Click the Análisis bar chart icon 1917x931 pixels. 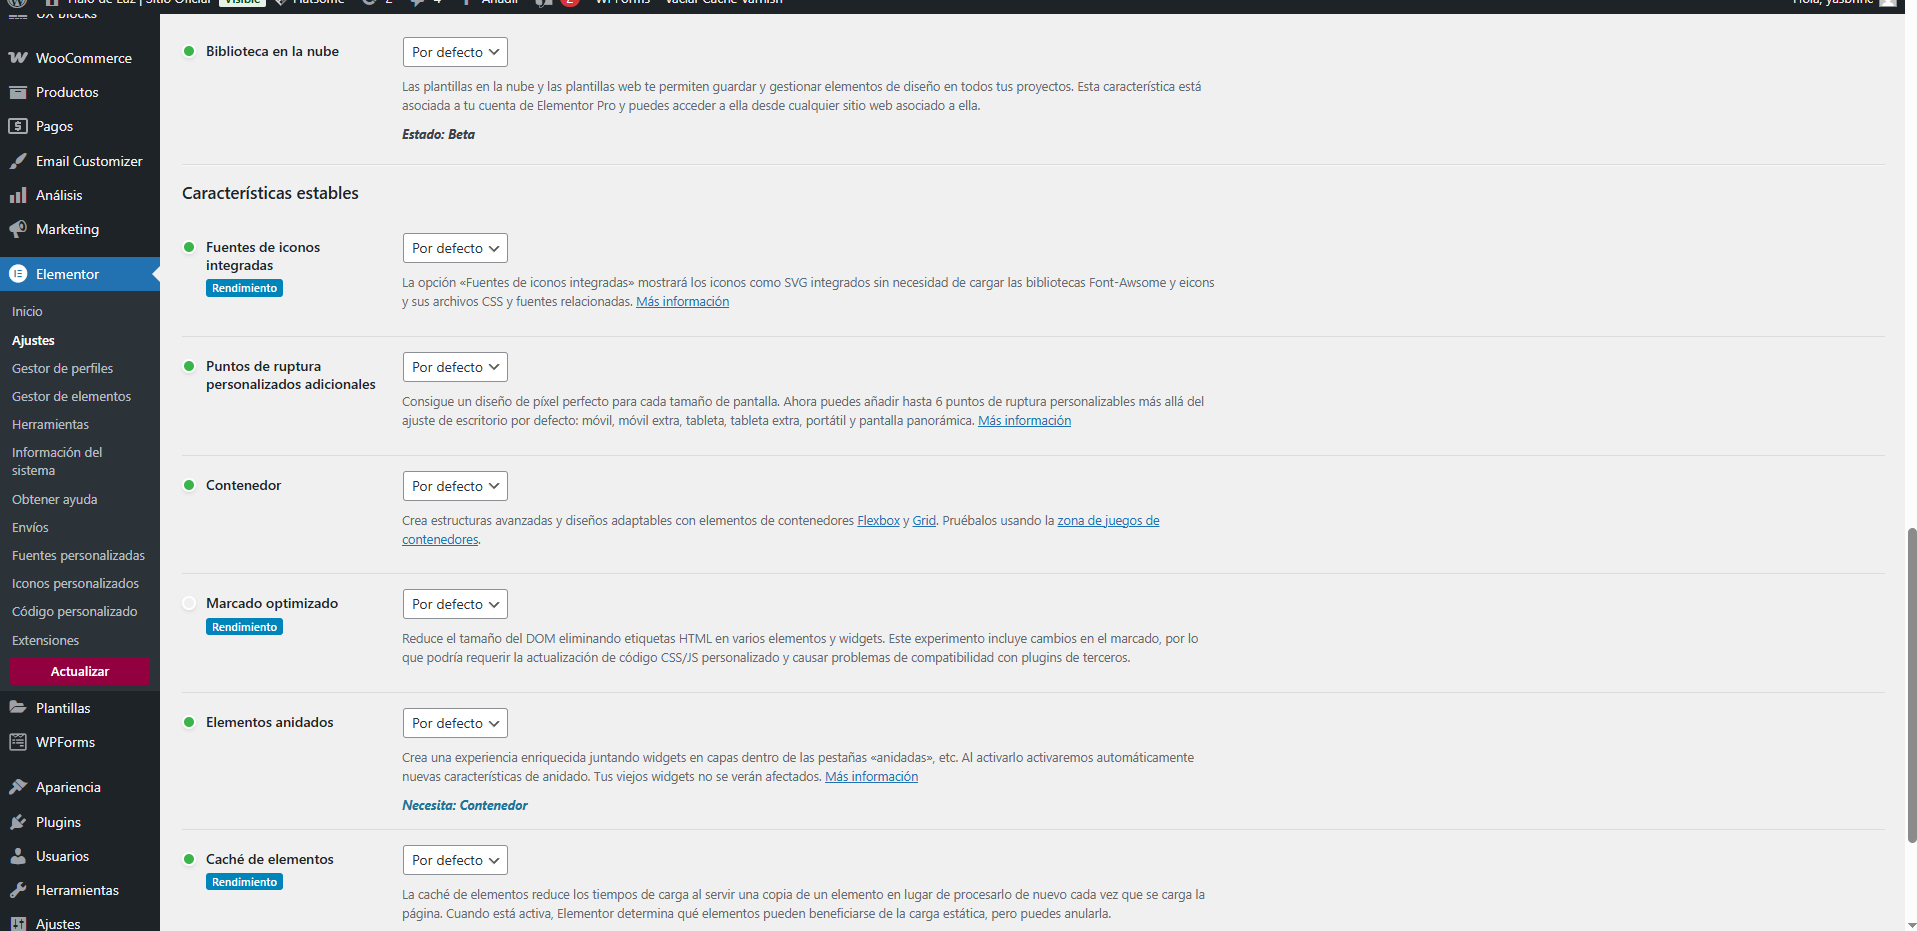[x=18, y=195]
